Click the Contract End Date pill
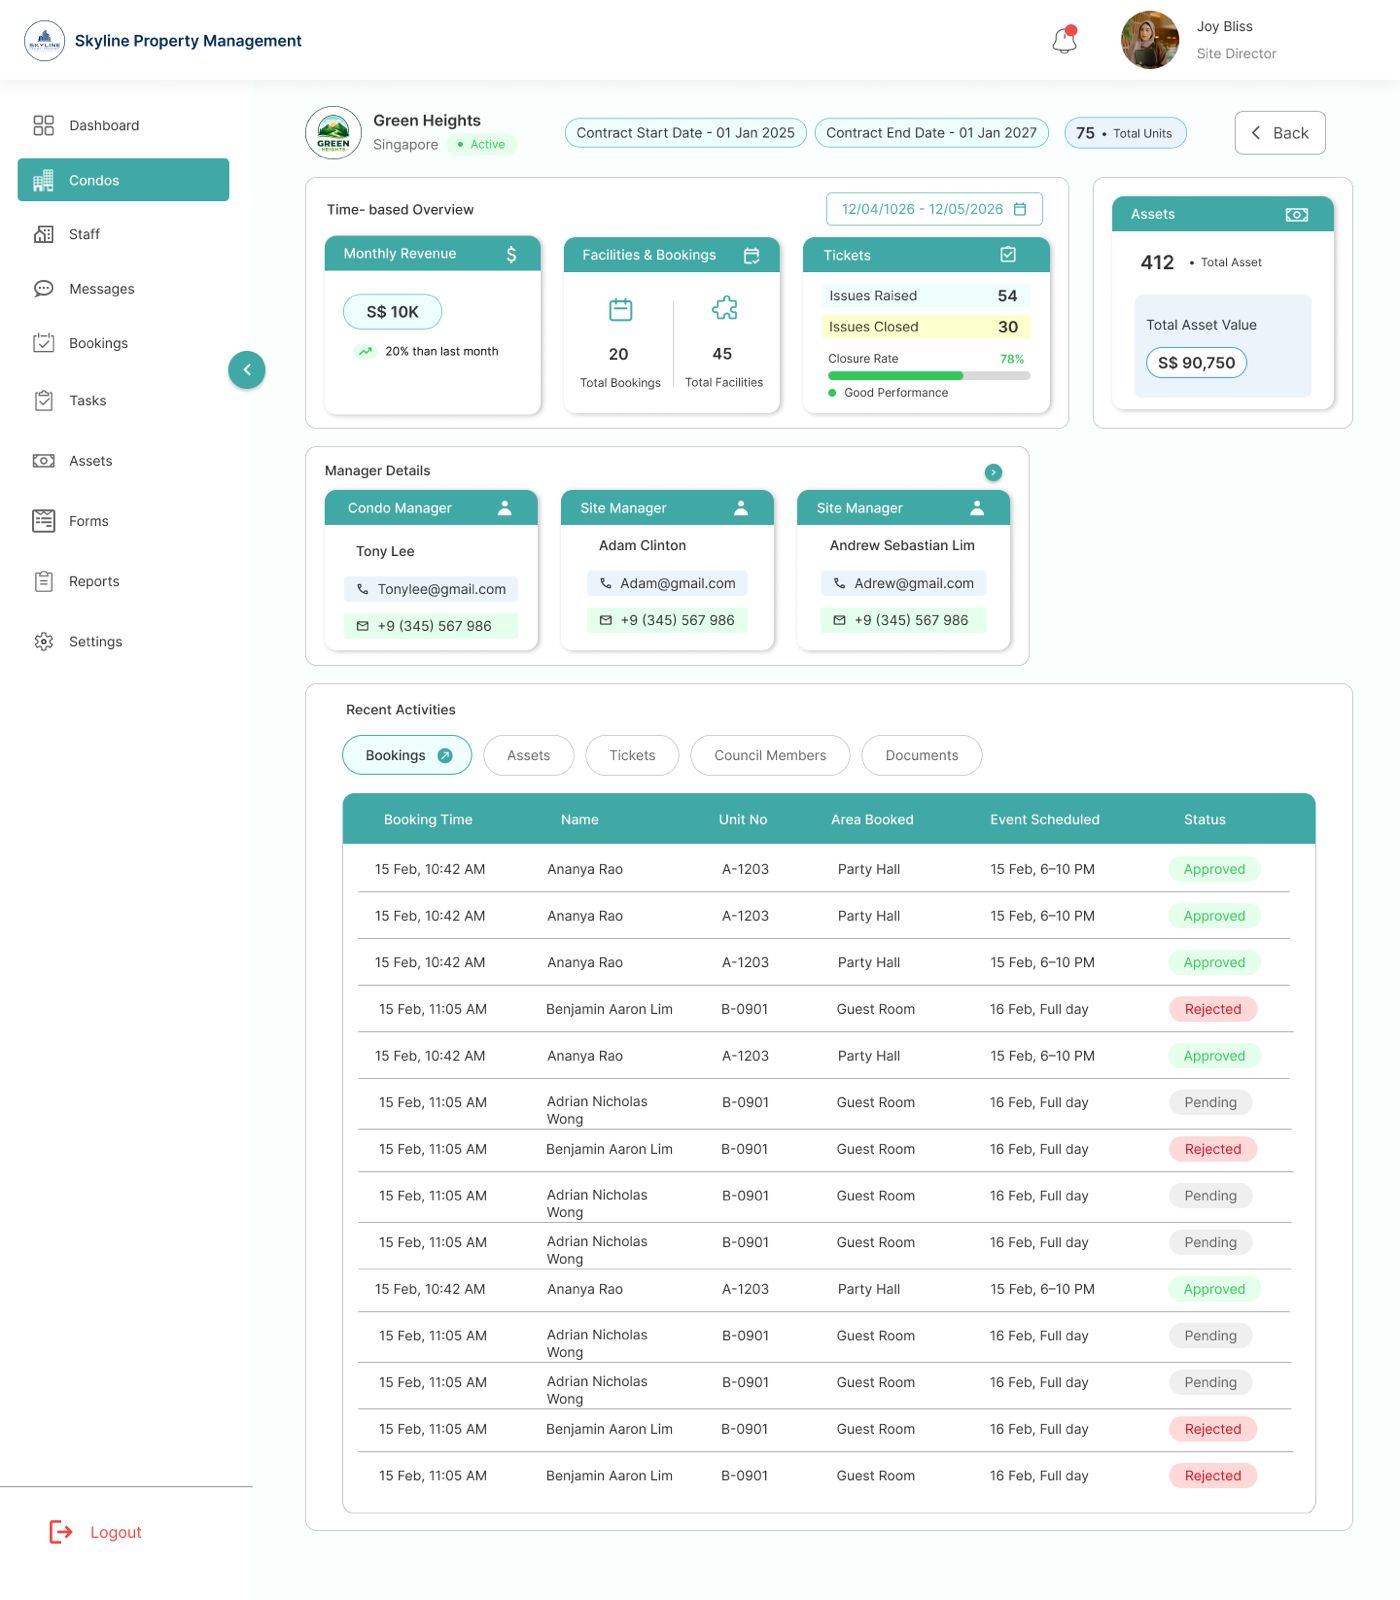Screen dimensions: 1400x1600 (932, 133)
